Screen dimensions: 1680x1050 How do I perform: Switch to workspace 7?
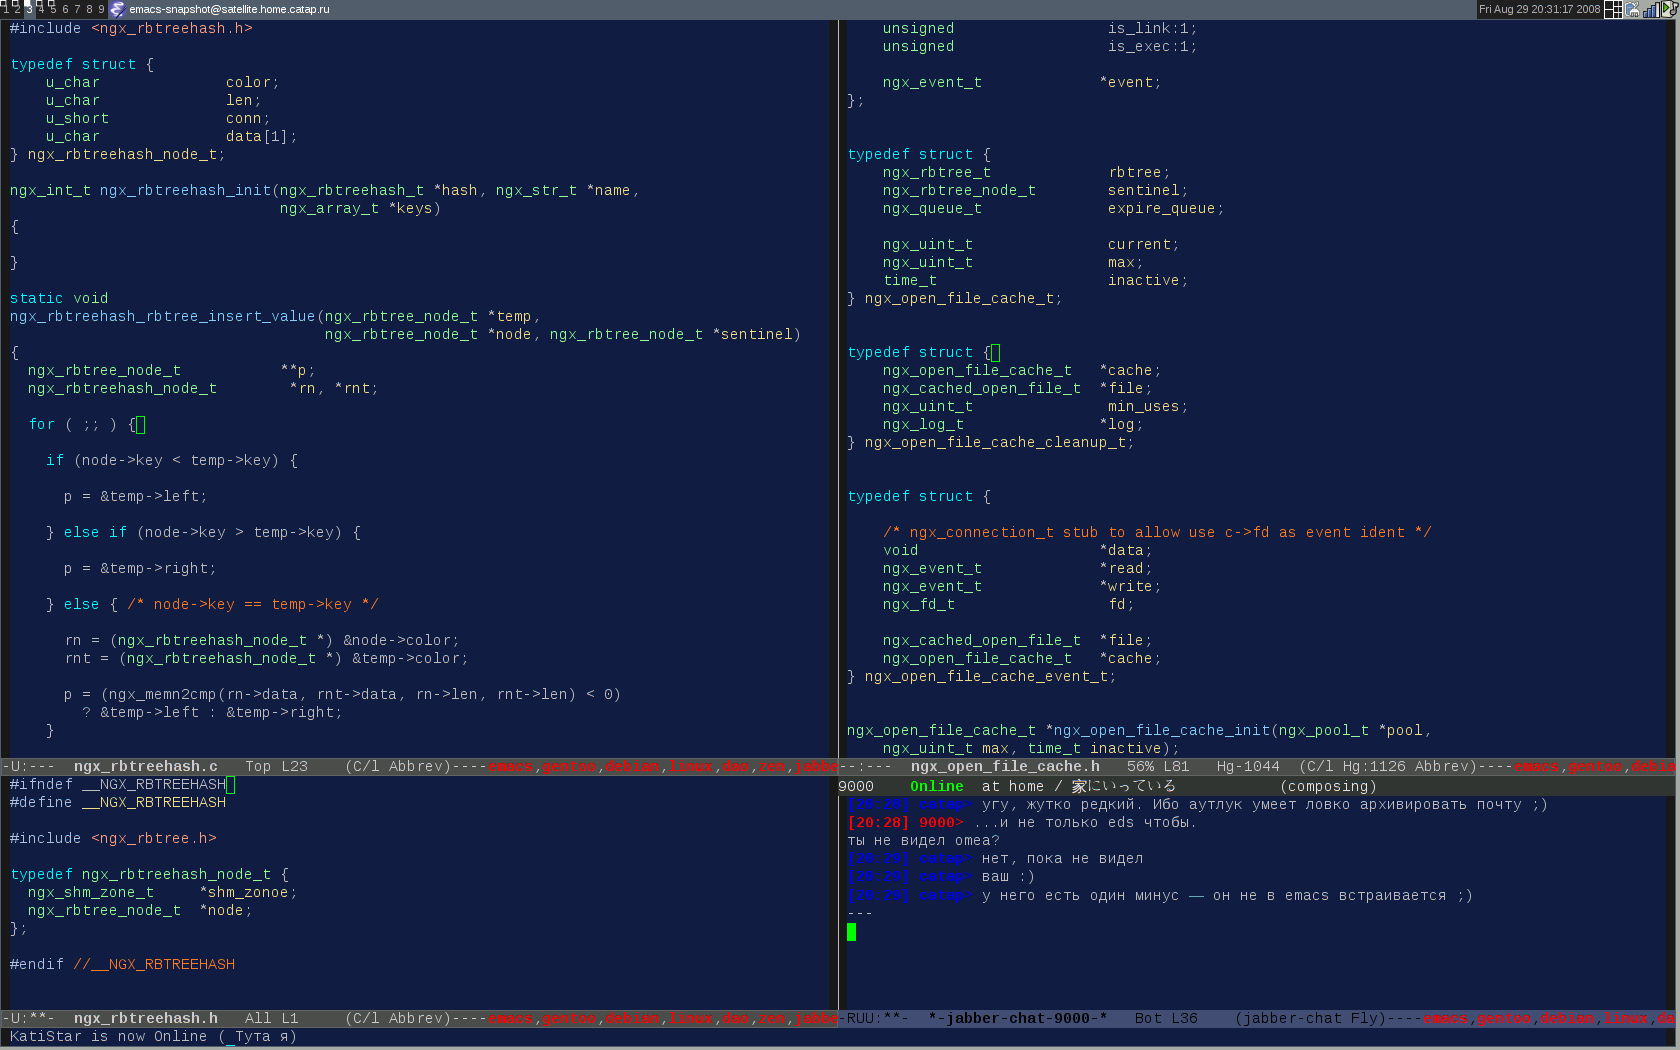(x=77, y=9)
